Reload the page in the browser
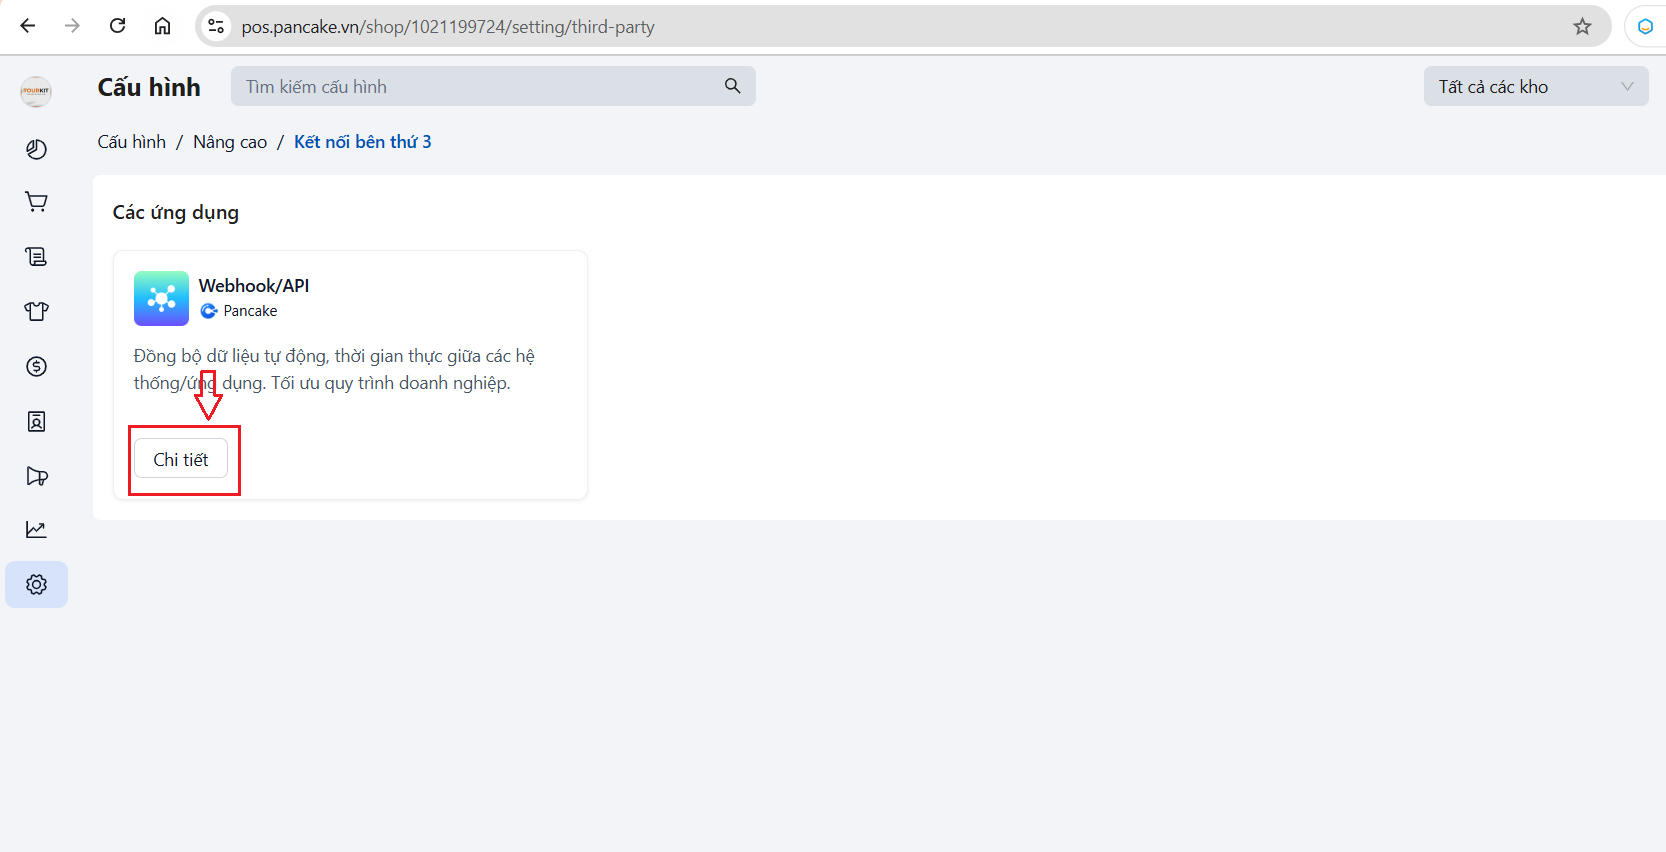This screenshot has width=1666, height=852. [118, 26]
